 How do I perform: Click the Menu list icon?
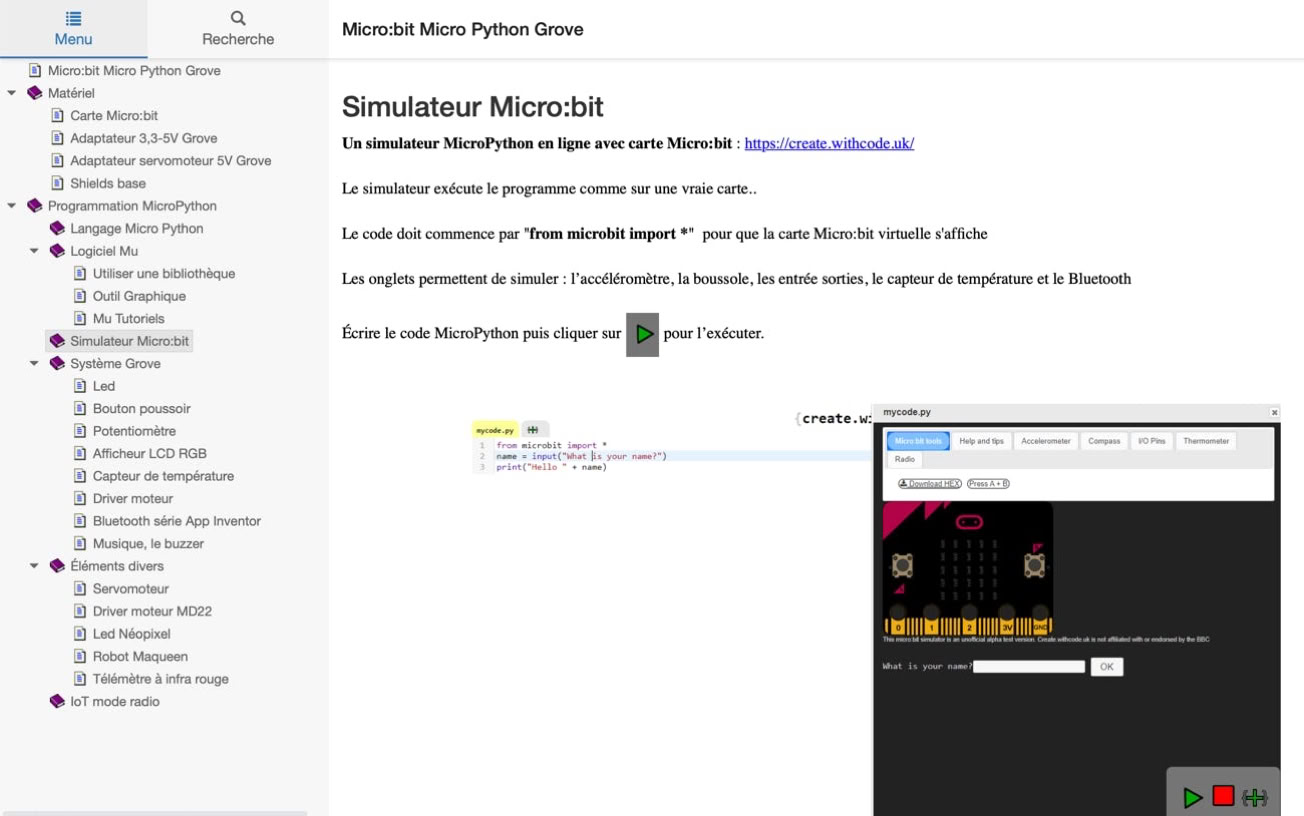[x=73, y=18]
